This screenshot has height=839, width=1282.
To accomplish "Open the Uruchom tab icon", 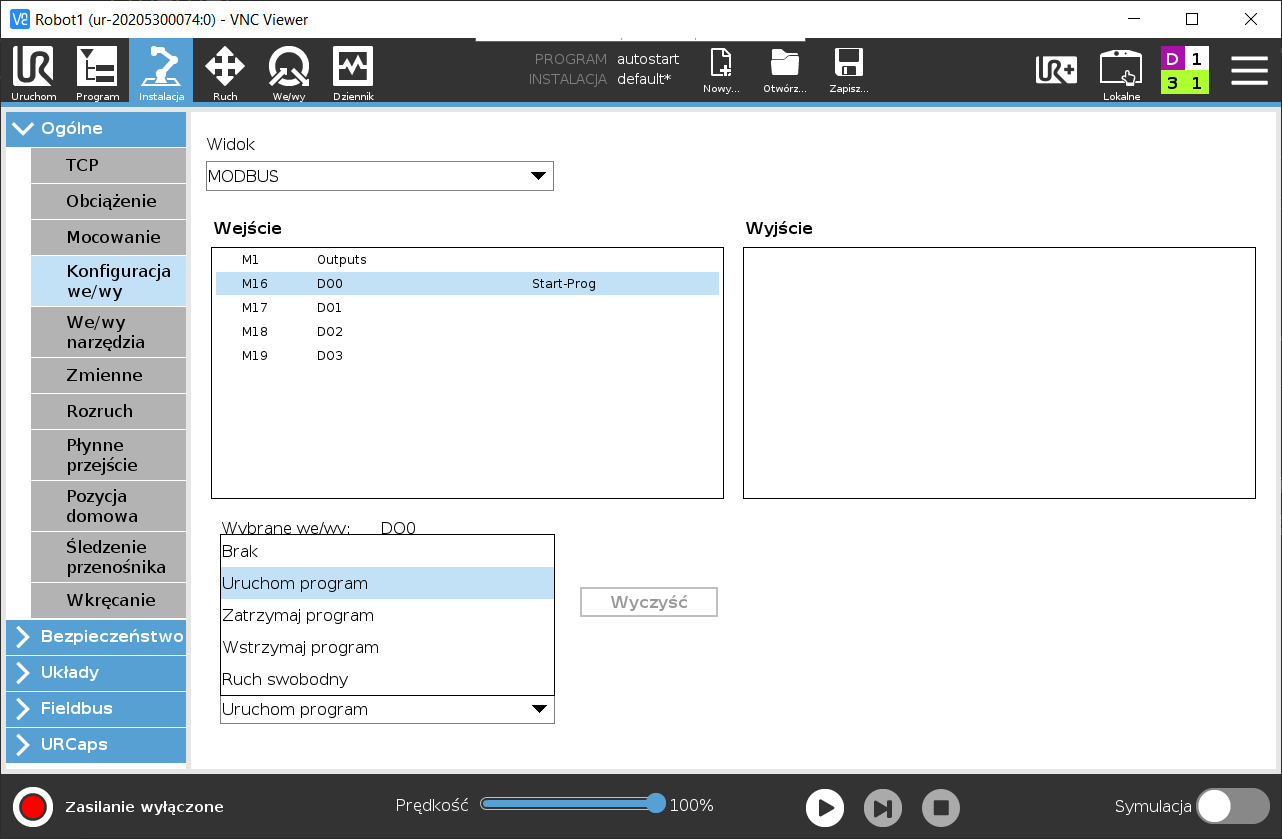I will [34, 72].
